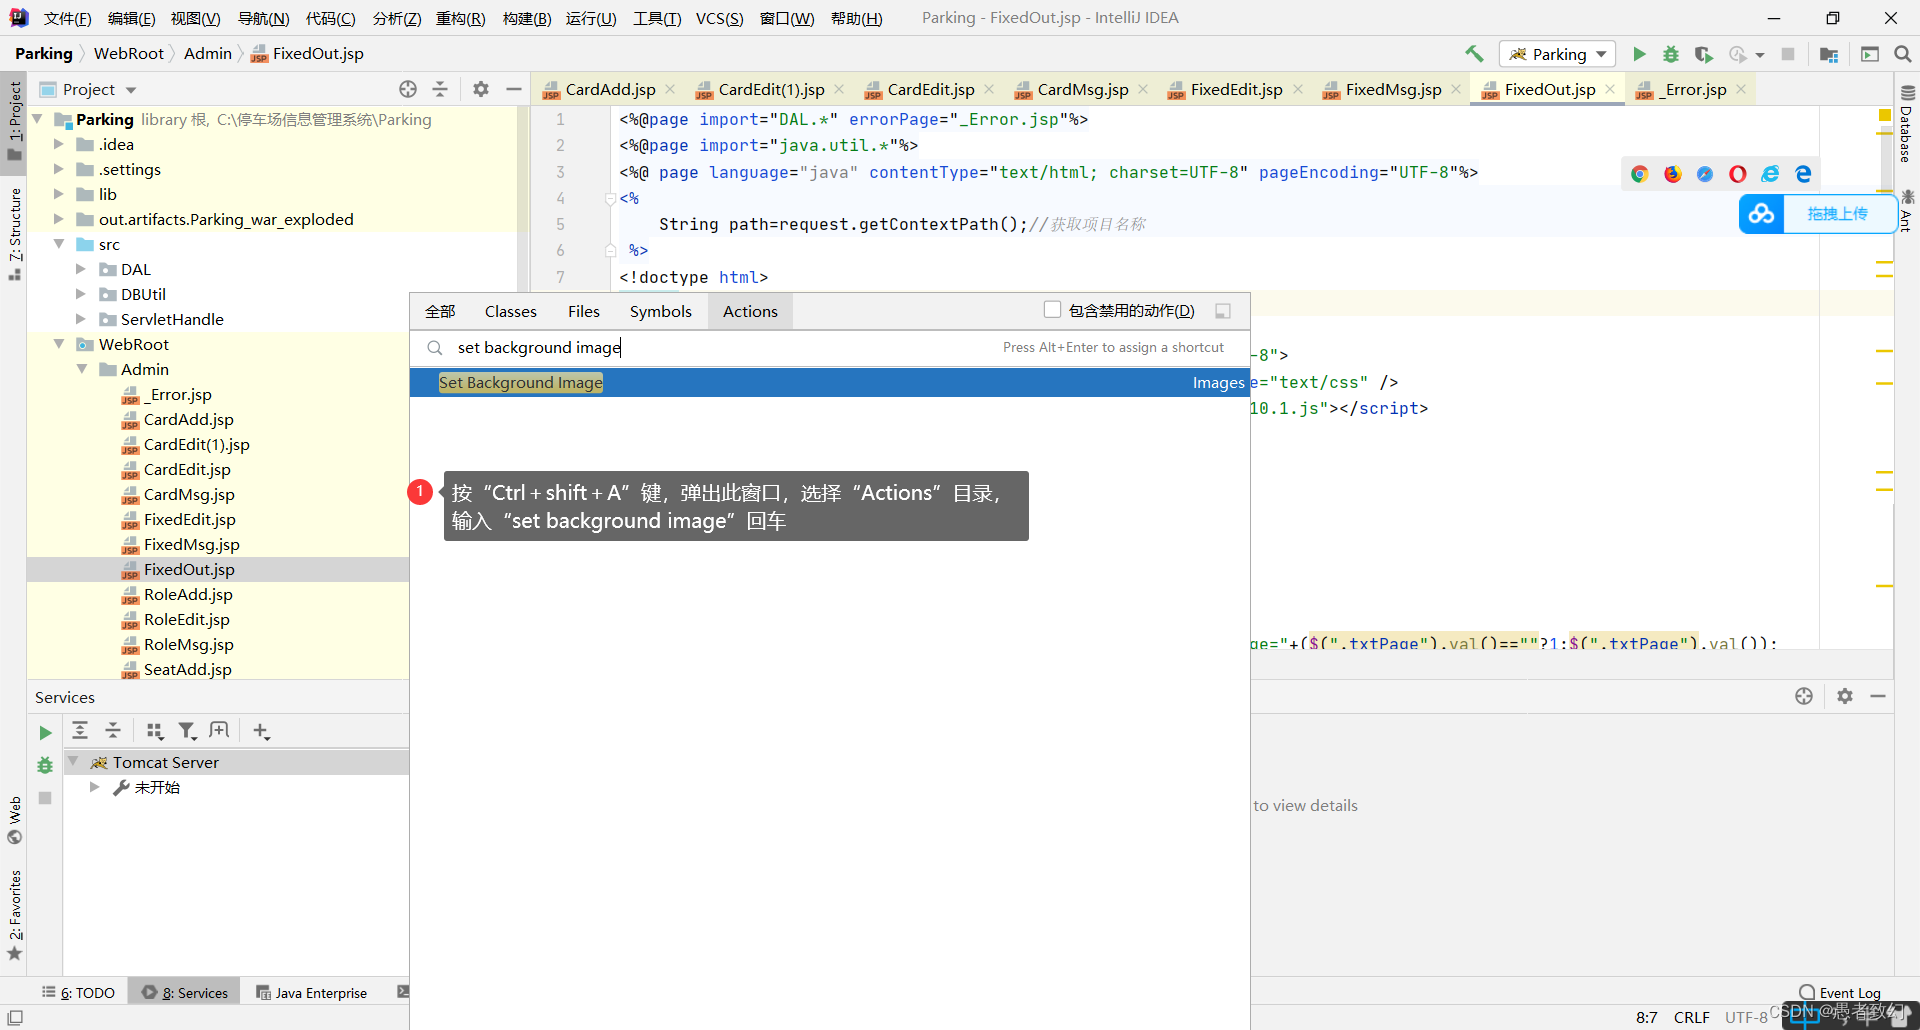Expand all in Services toolbar
Screen dimensions: 1920x1030
[80, 731]
